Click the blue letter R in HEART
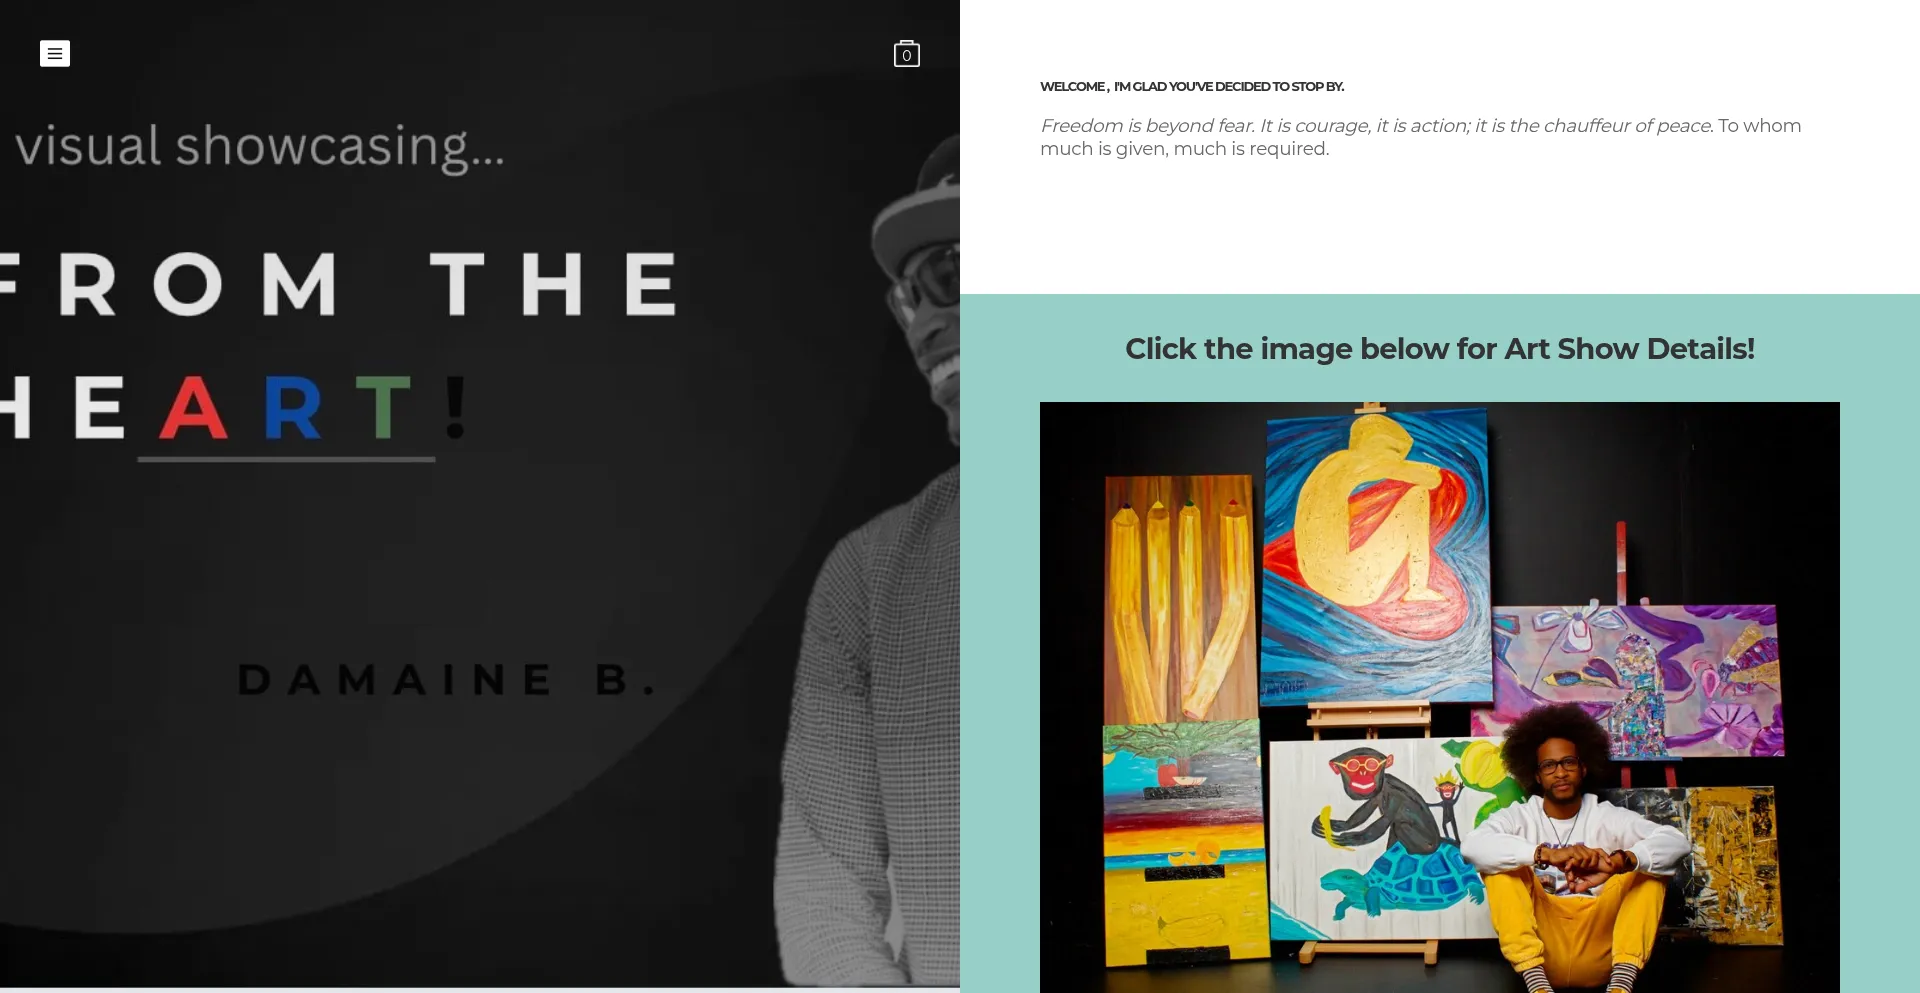 (293, 407)
